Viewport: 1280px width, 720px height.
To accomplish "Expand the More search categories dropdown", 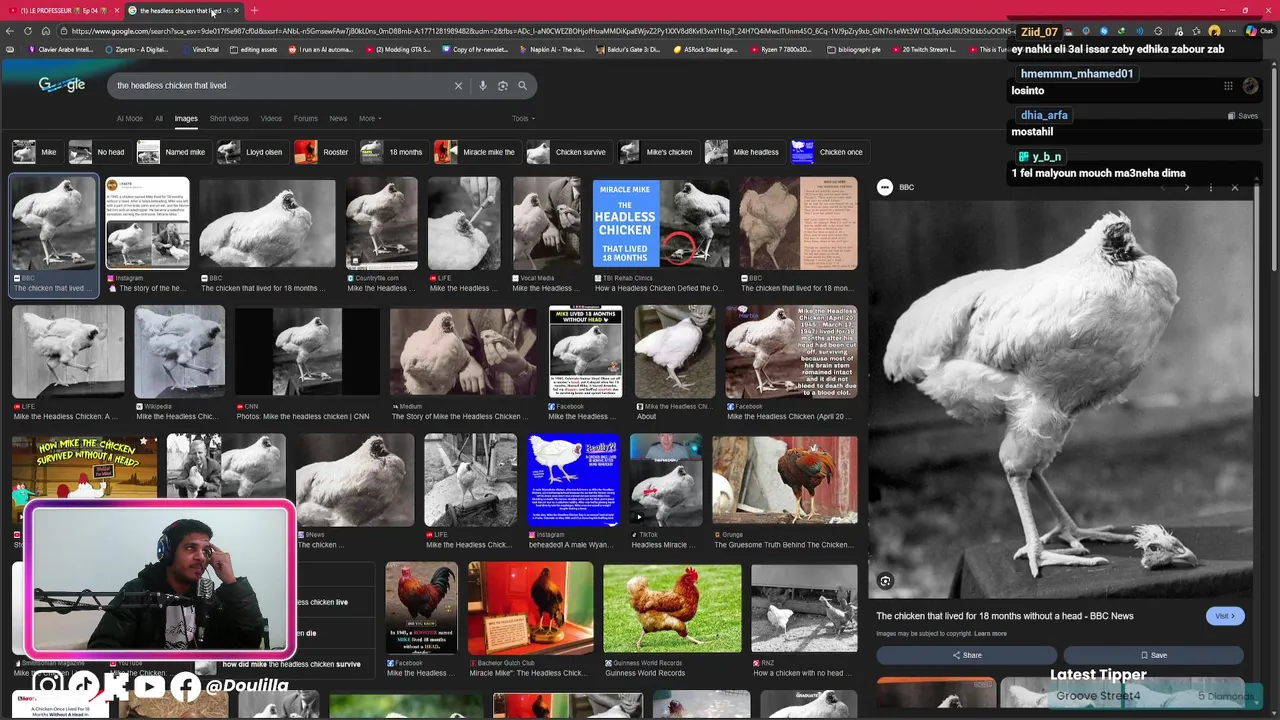I will pos(370,119).
